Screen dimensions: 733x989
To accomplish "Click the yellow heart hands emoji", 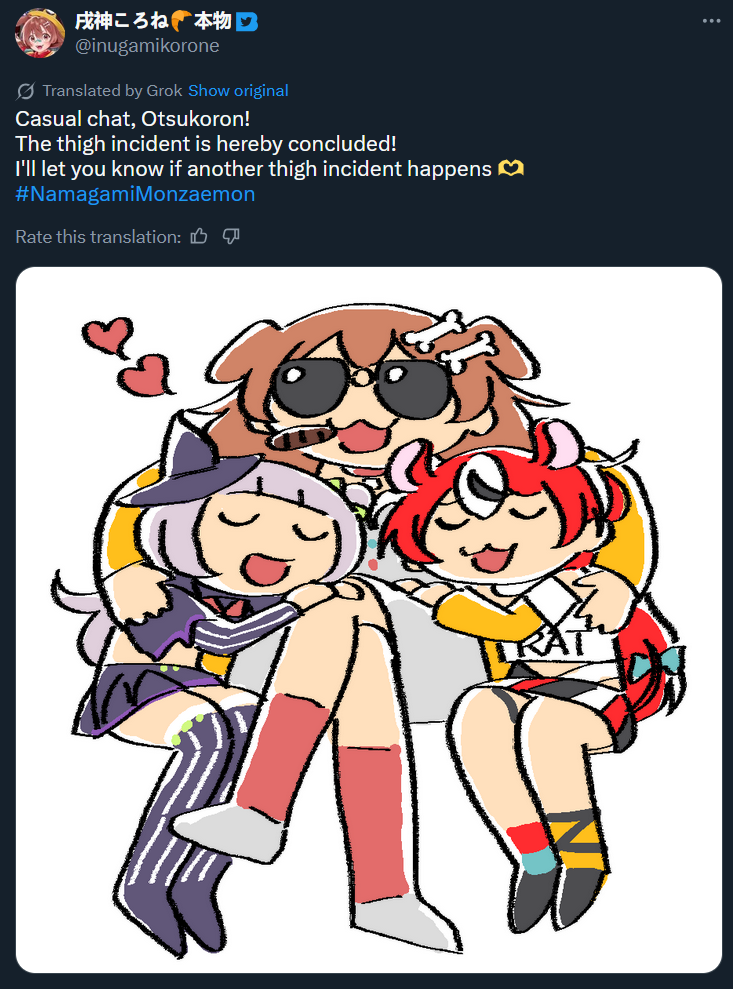I will [511, 168].
